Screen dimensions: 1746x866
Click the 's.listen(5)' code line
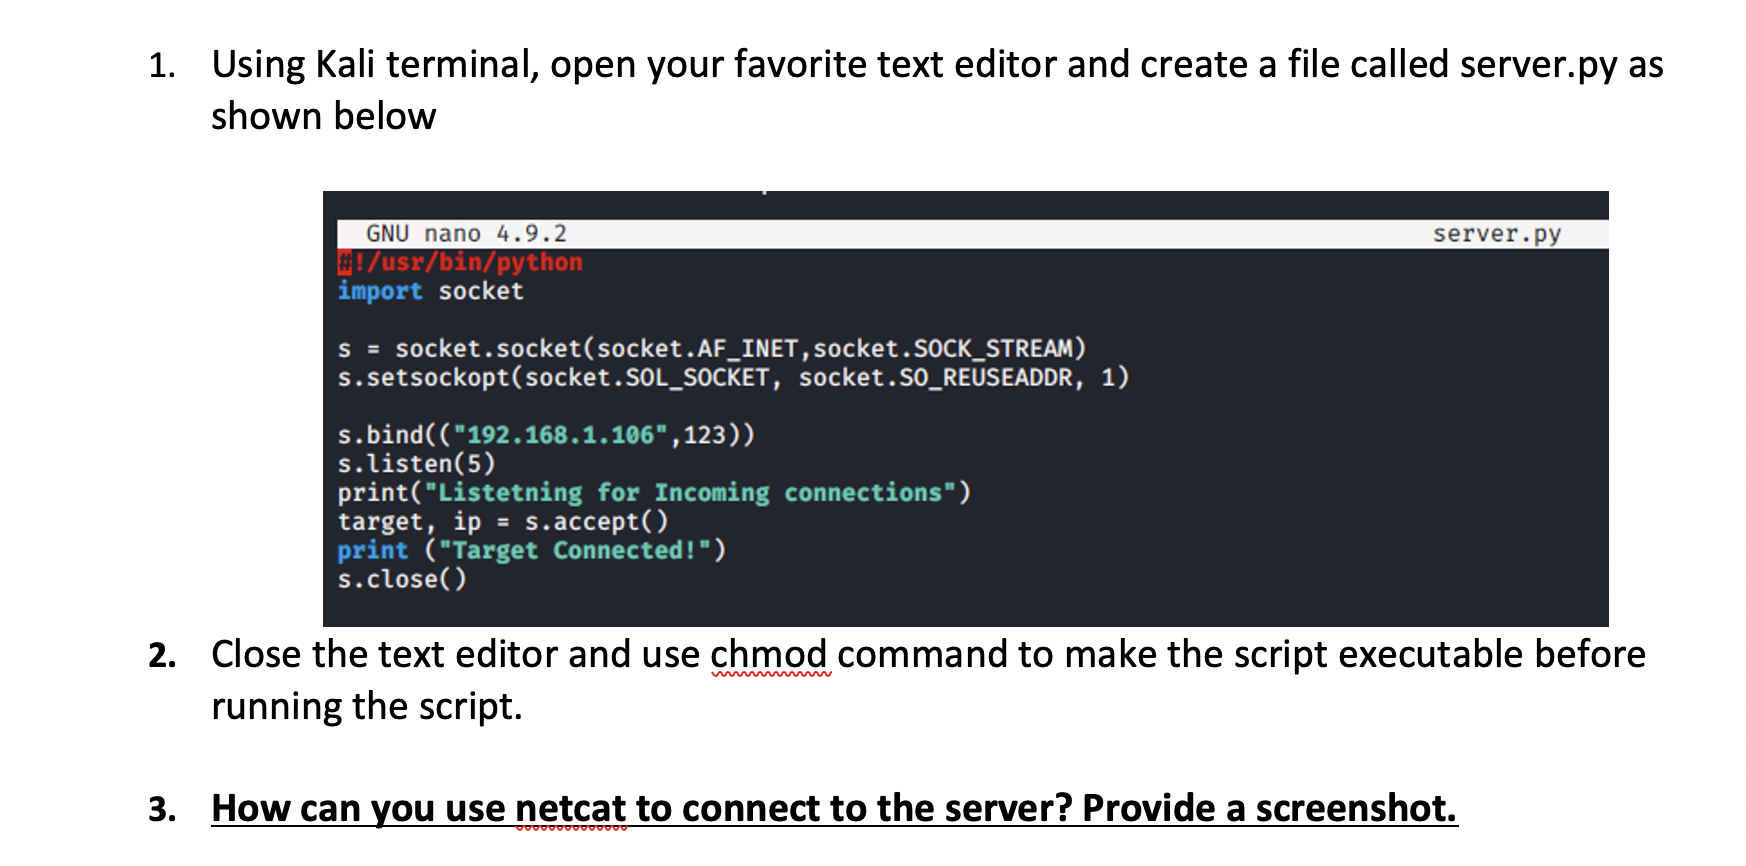[416, 464]
